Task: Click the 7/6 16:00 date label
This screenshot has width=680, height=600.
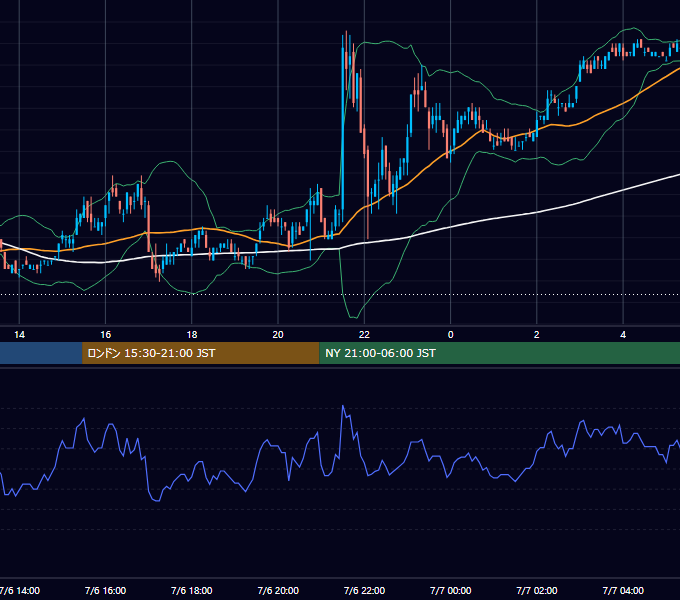Action: [x=105, y=590]
